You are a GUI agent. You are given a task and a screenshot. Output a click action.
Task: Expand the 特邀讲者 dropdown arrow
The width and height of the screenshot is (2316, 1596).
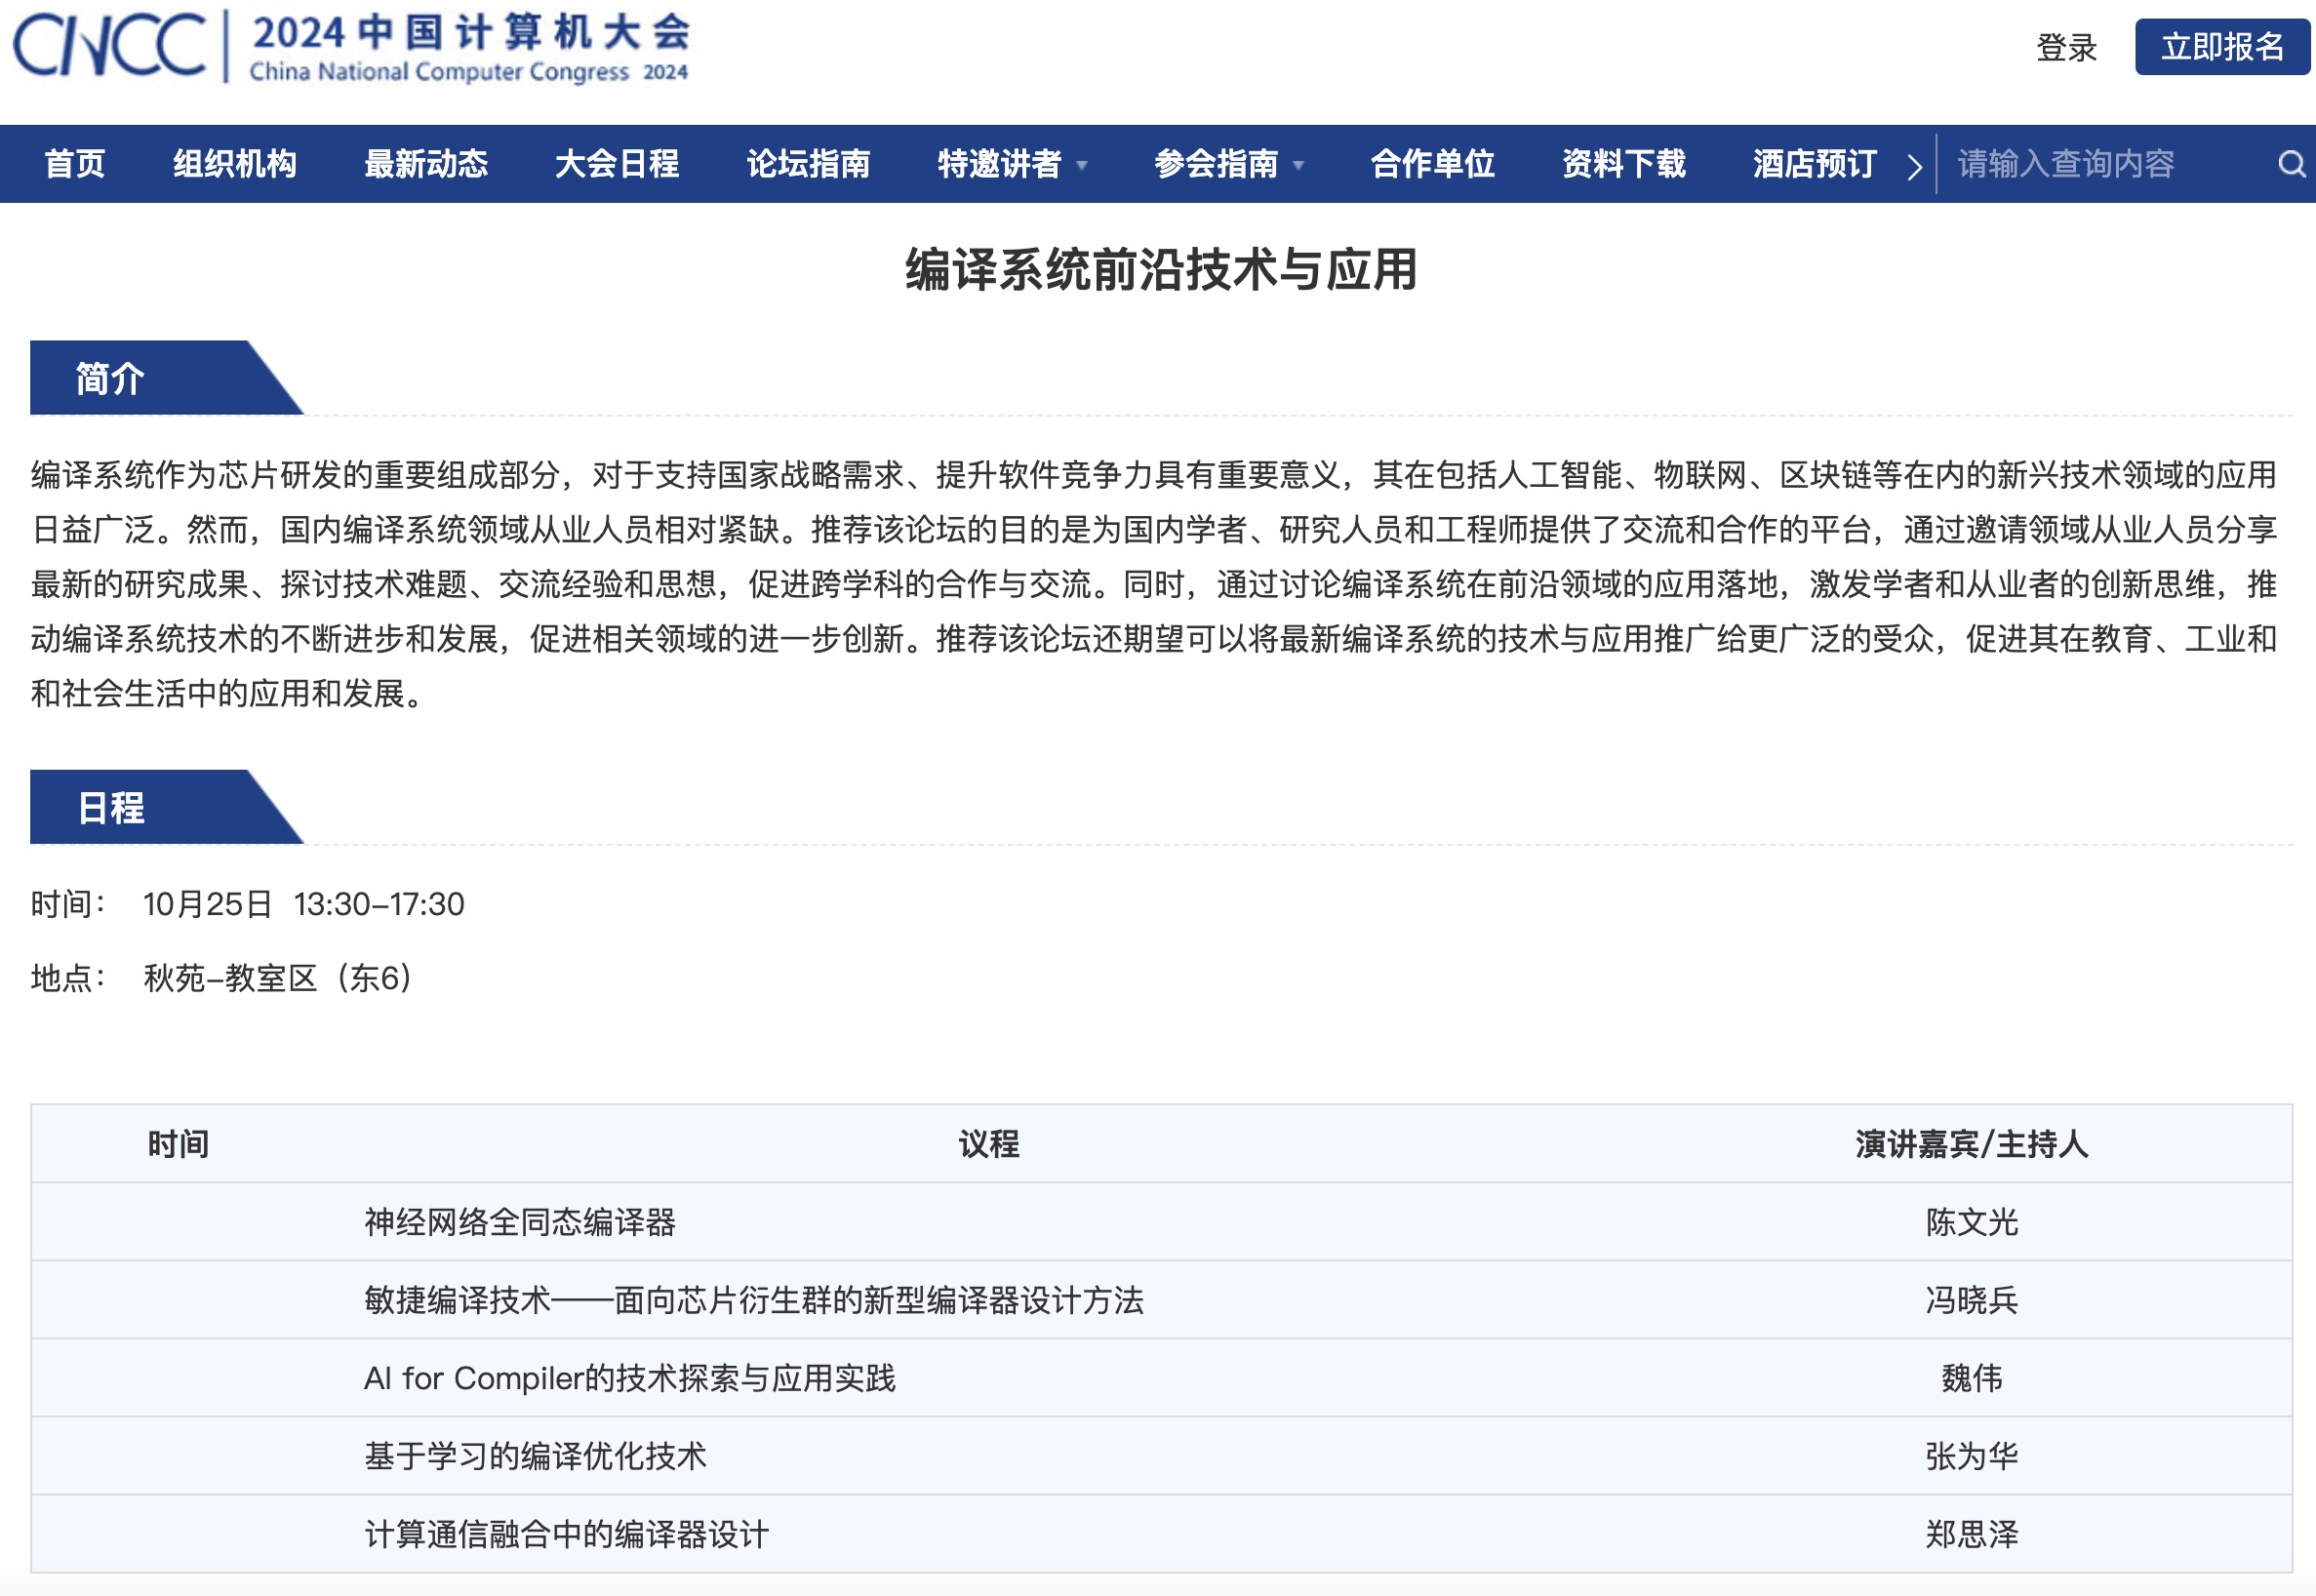click(1082, 166)
